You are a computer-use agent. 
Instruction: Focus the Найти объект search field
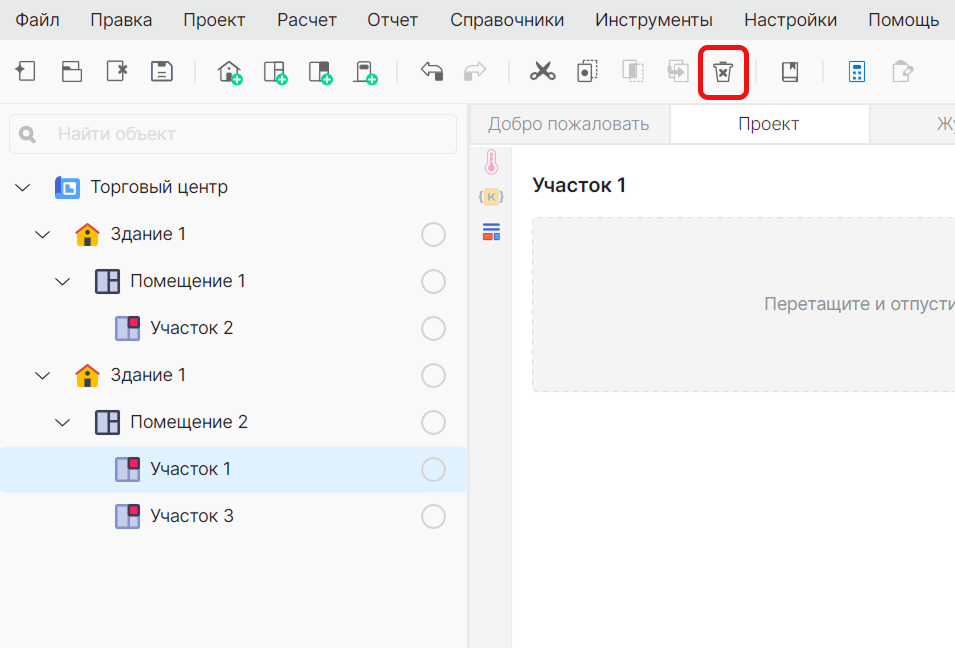pos(233,134)
